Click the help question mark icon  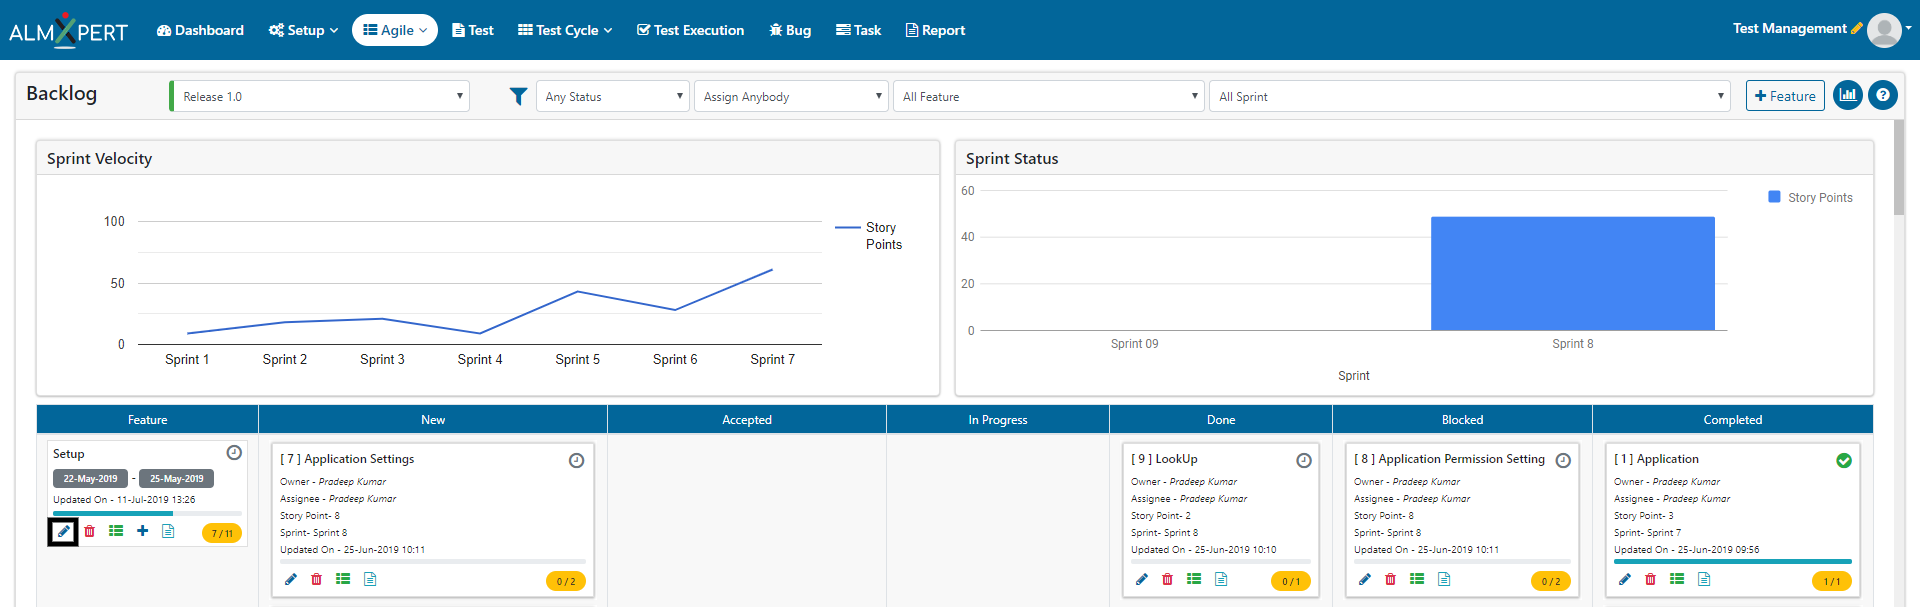pyautogui.click(x=1882, y=96)
